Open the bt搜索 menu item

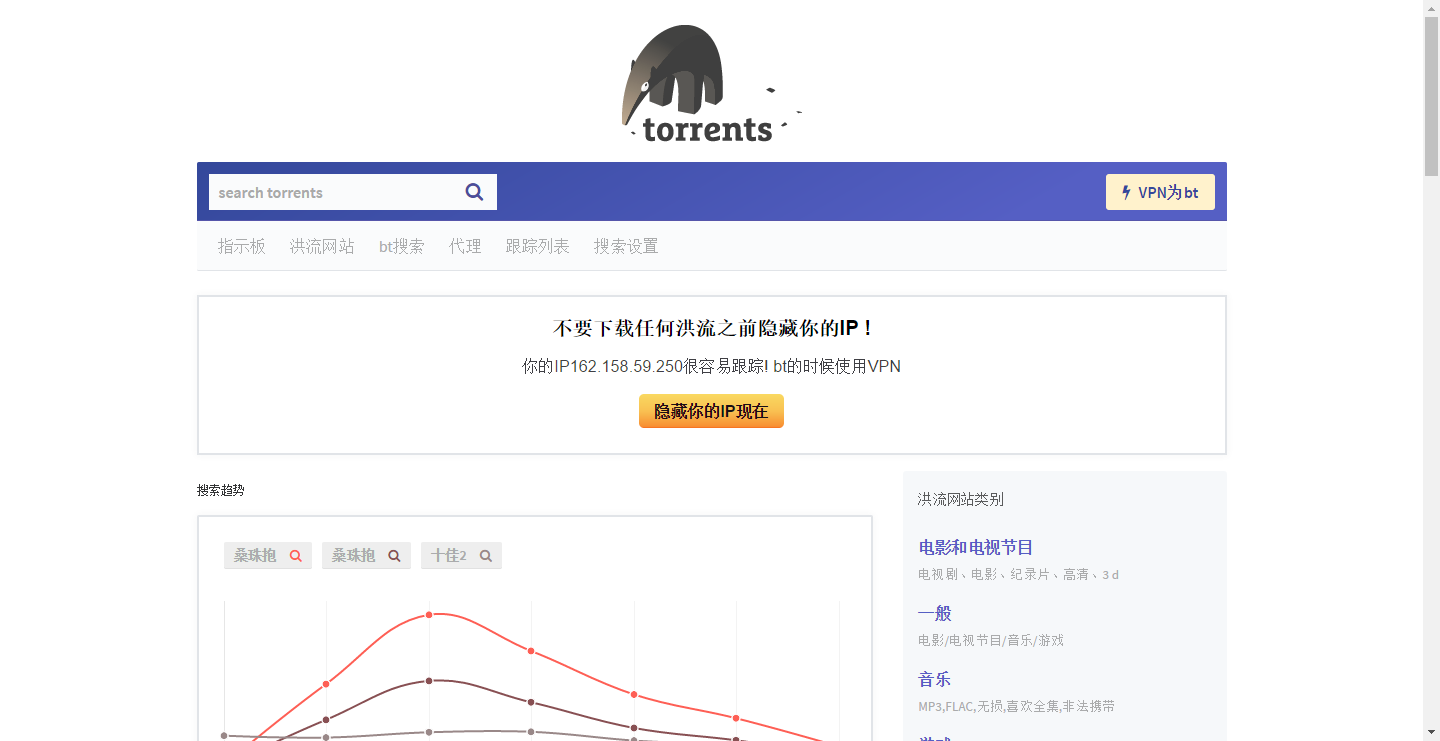pyautogui.click(x=402, y=246)
